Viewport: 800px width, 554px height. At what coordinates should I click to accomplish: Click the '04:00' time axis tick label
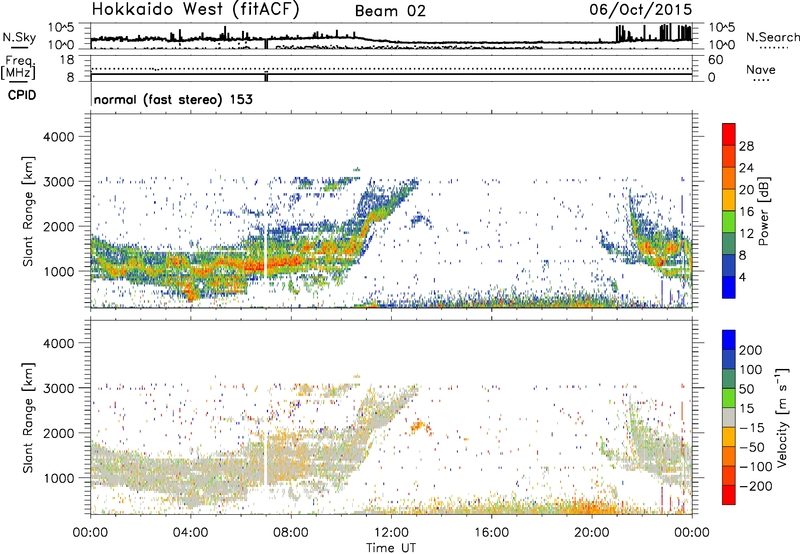(191, 533)
